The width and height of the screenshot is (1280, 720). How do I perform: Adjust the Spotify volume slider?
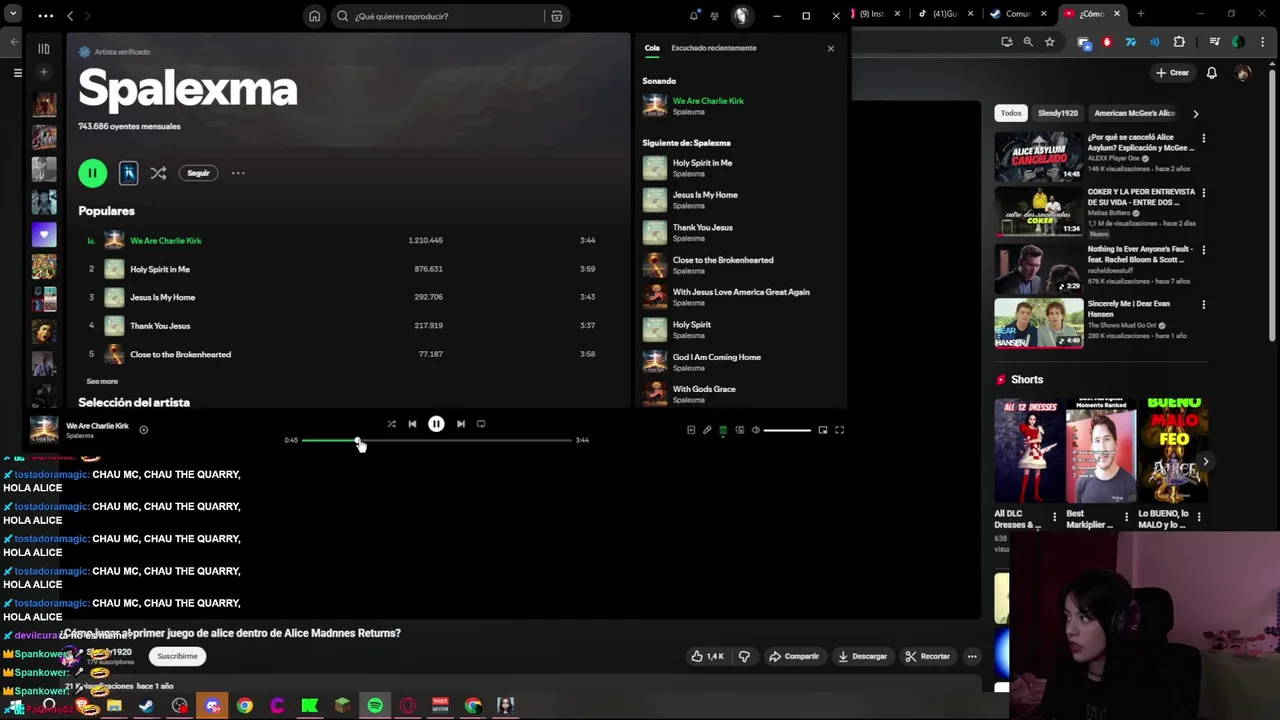click(787, 430)
